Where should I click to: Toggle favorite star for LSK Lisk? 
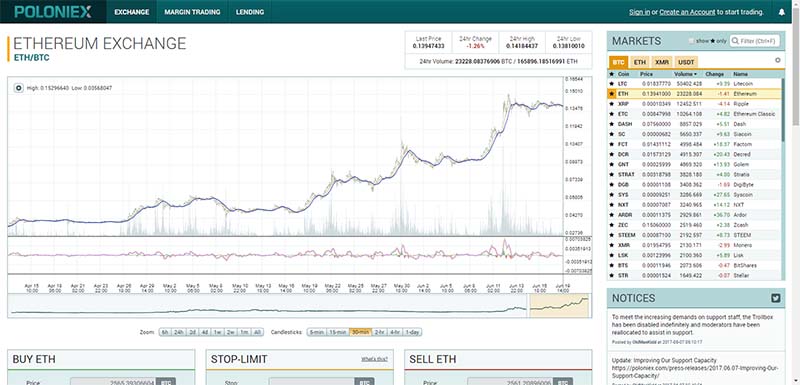click(x=611, y=255)
